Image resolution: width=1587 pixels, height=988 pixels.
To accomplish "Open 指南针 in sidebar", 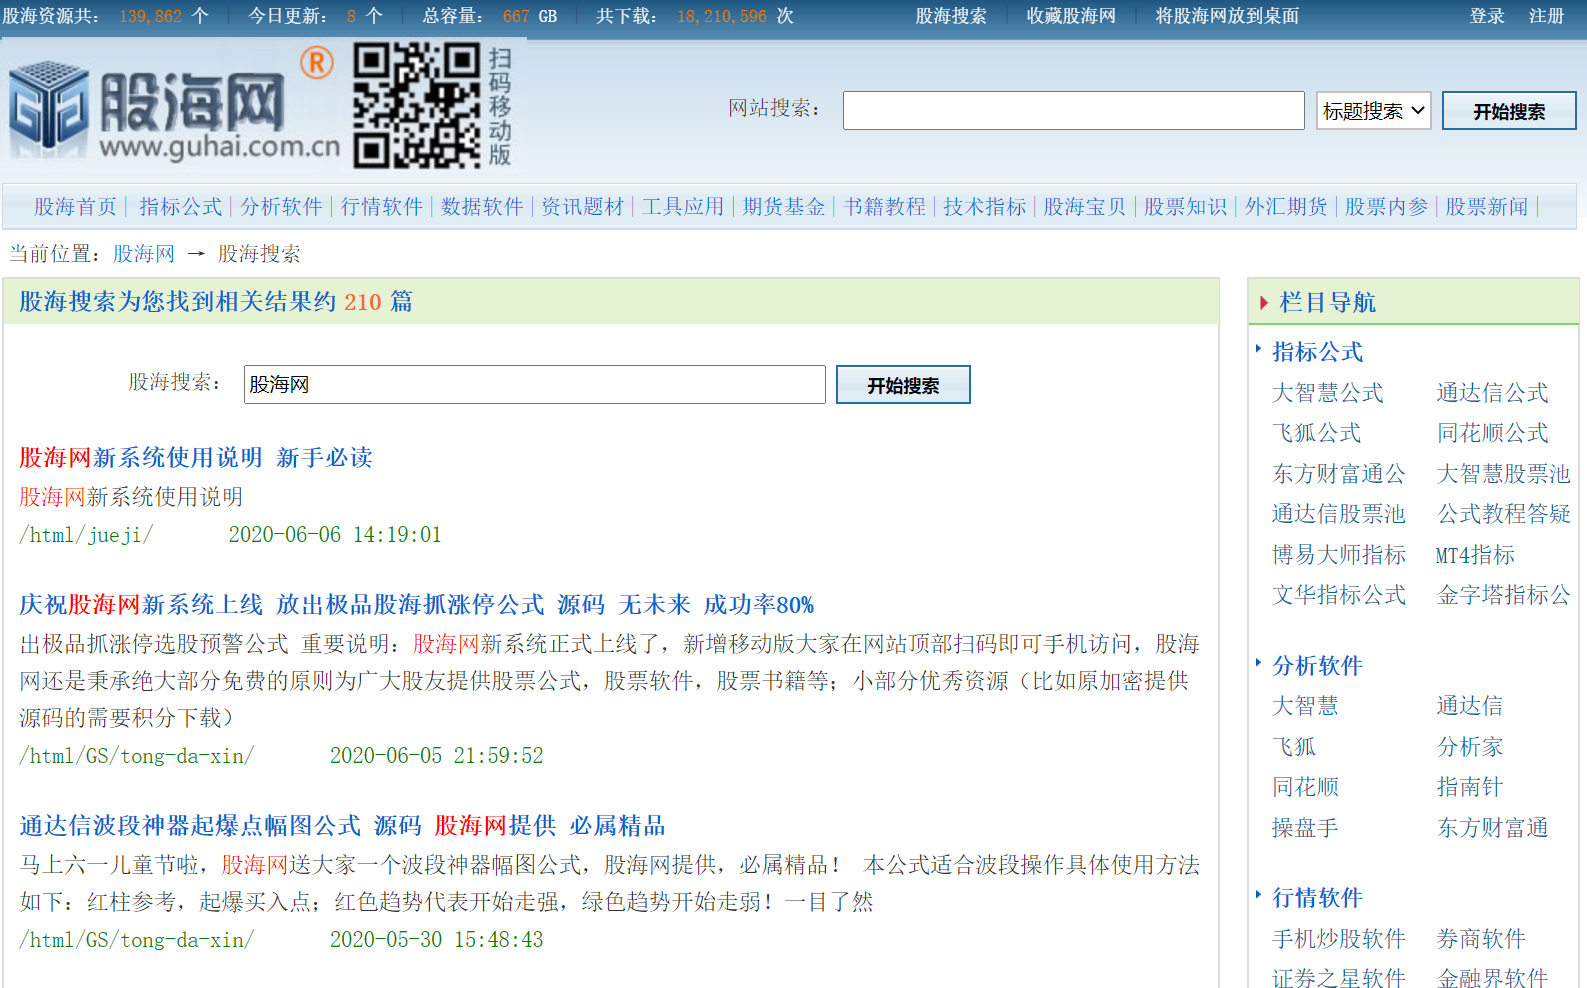I will point(1470,787).
